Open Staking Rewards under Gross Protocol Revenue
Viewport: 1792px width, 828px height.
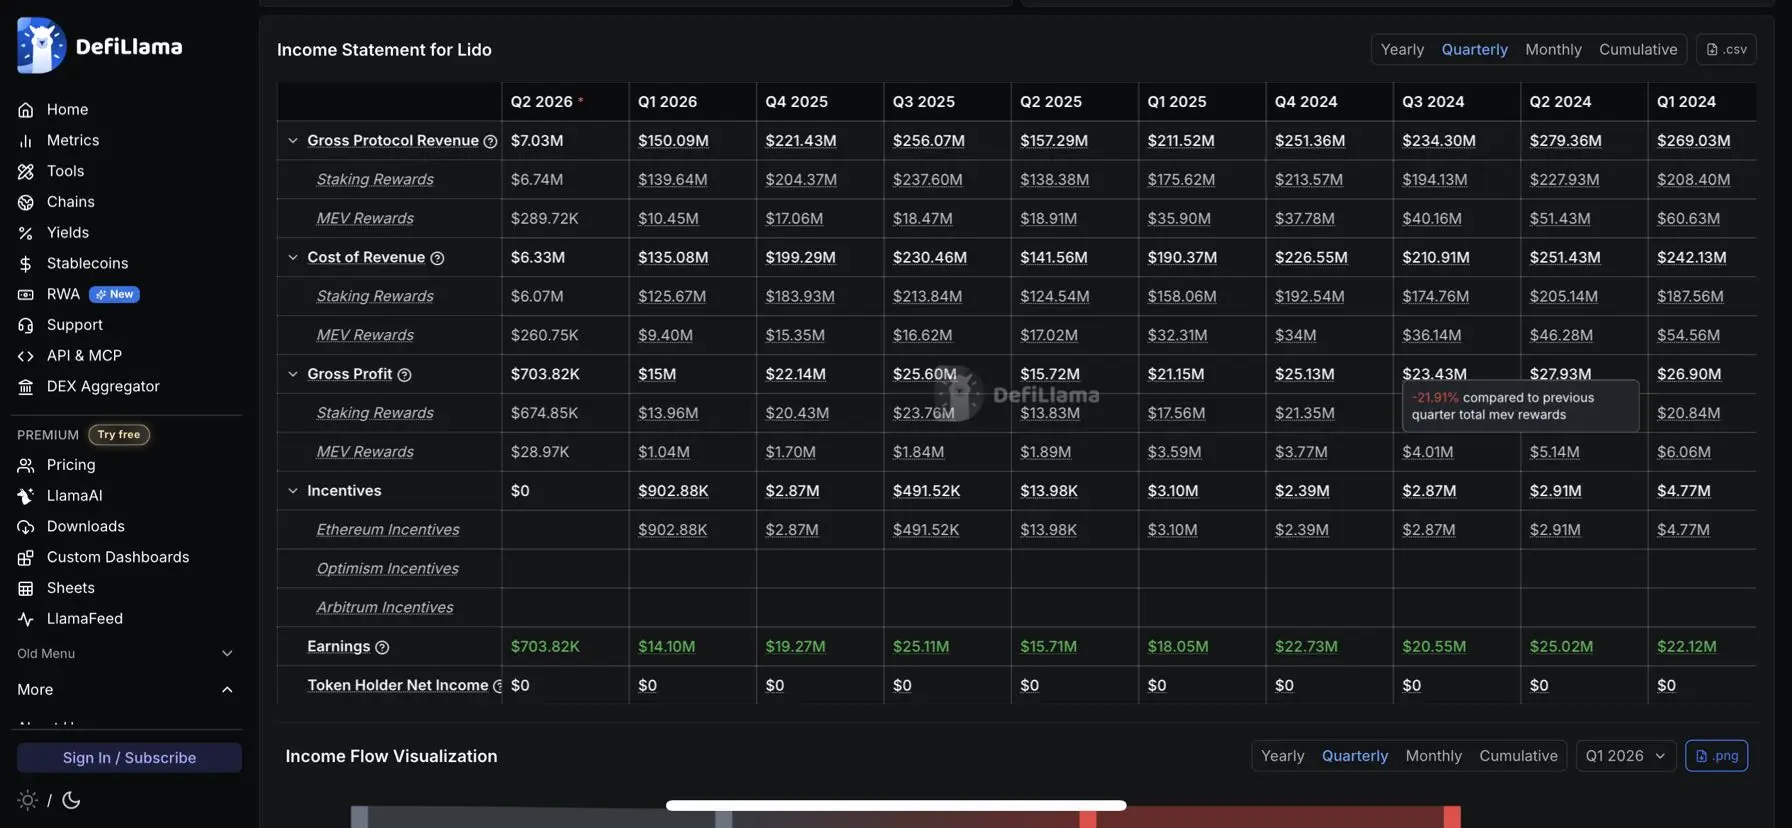(375, 180)
